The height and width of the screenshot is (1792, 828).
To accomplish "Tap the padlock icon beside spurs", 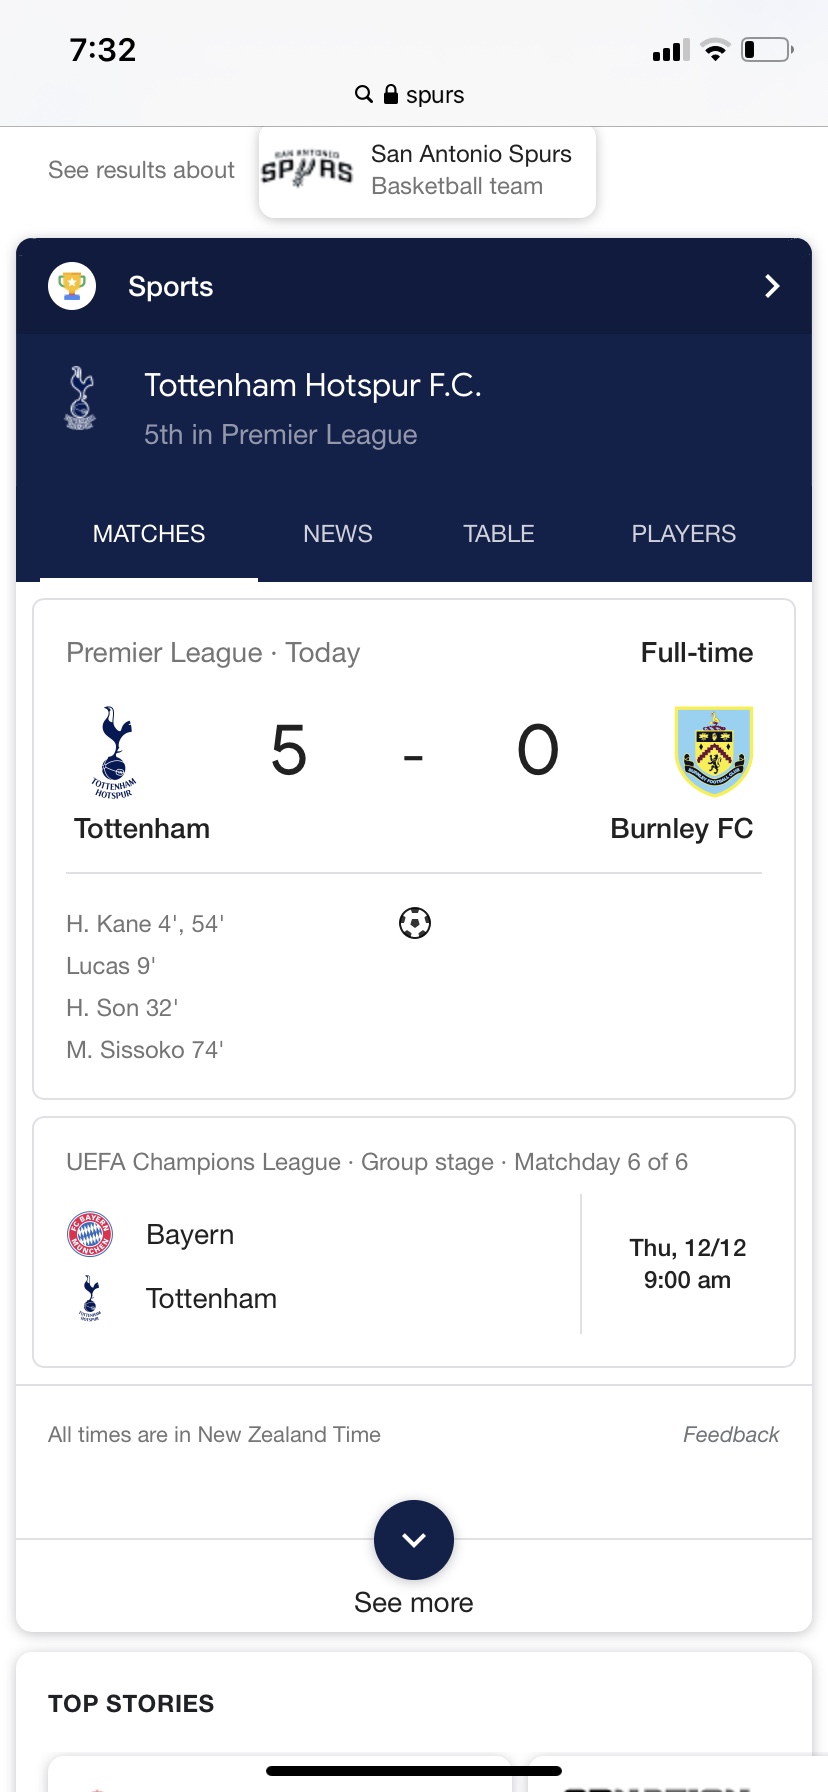I will [391, 94].
